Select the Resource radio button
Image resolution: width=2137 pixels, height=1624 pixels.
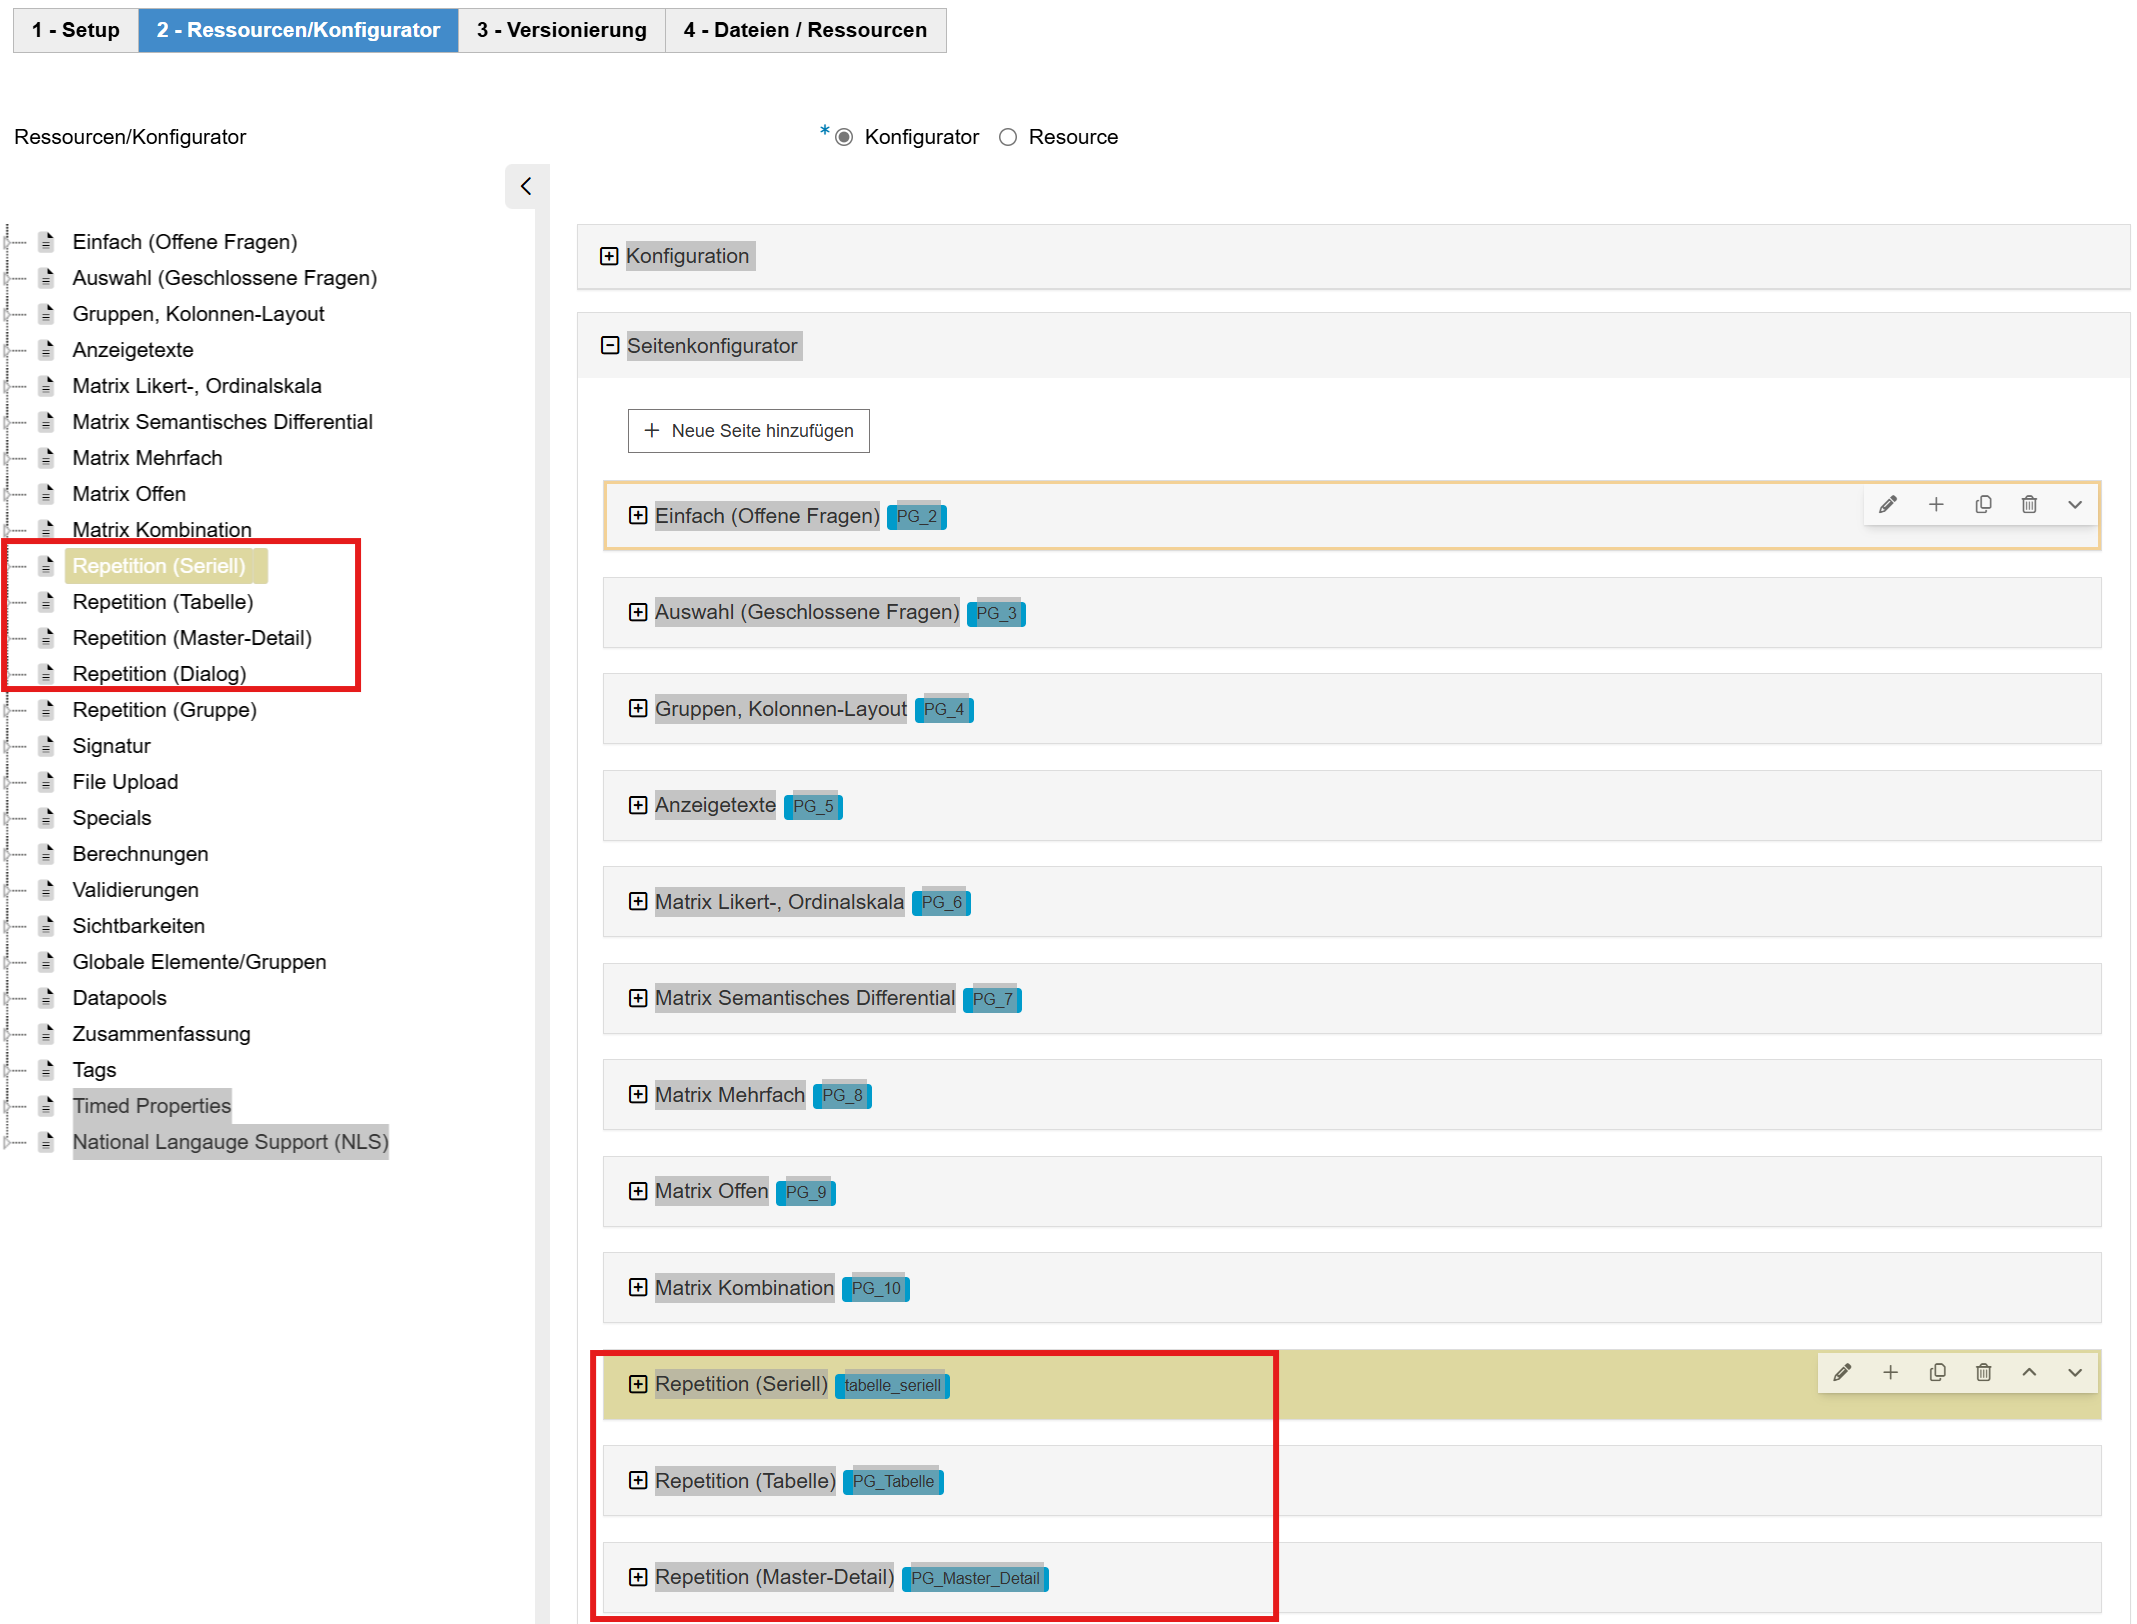[1007, 137]
